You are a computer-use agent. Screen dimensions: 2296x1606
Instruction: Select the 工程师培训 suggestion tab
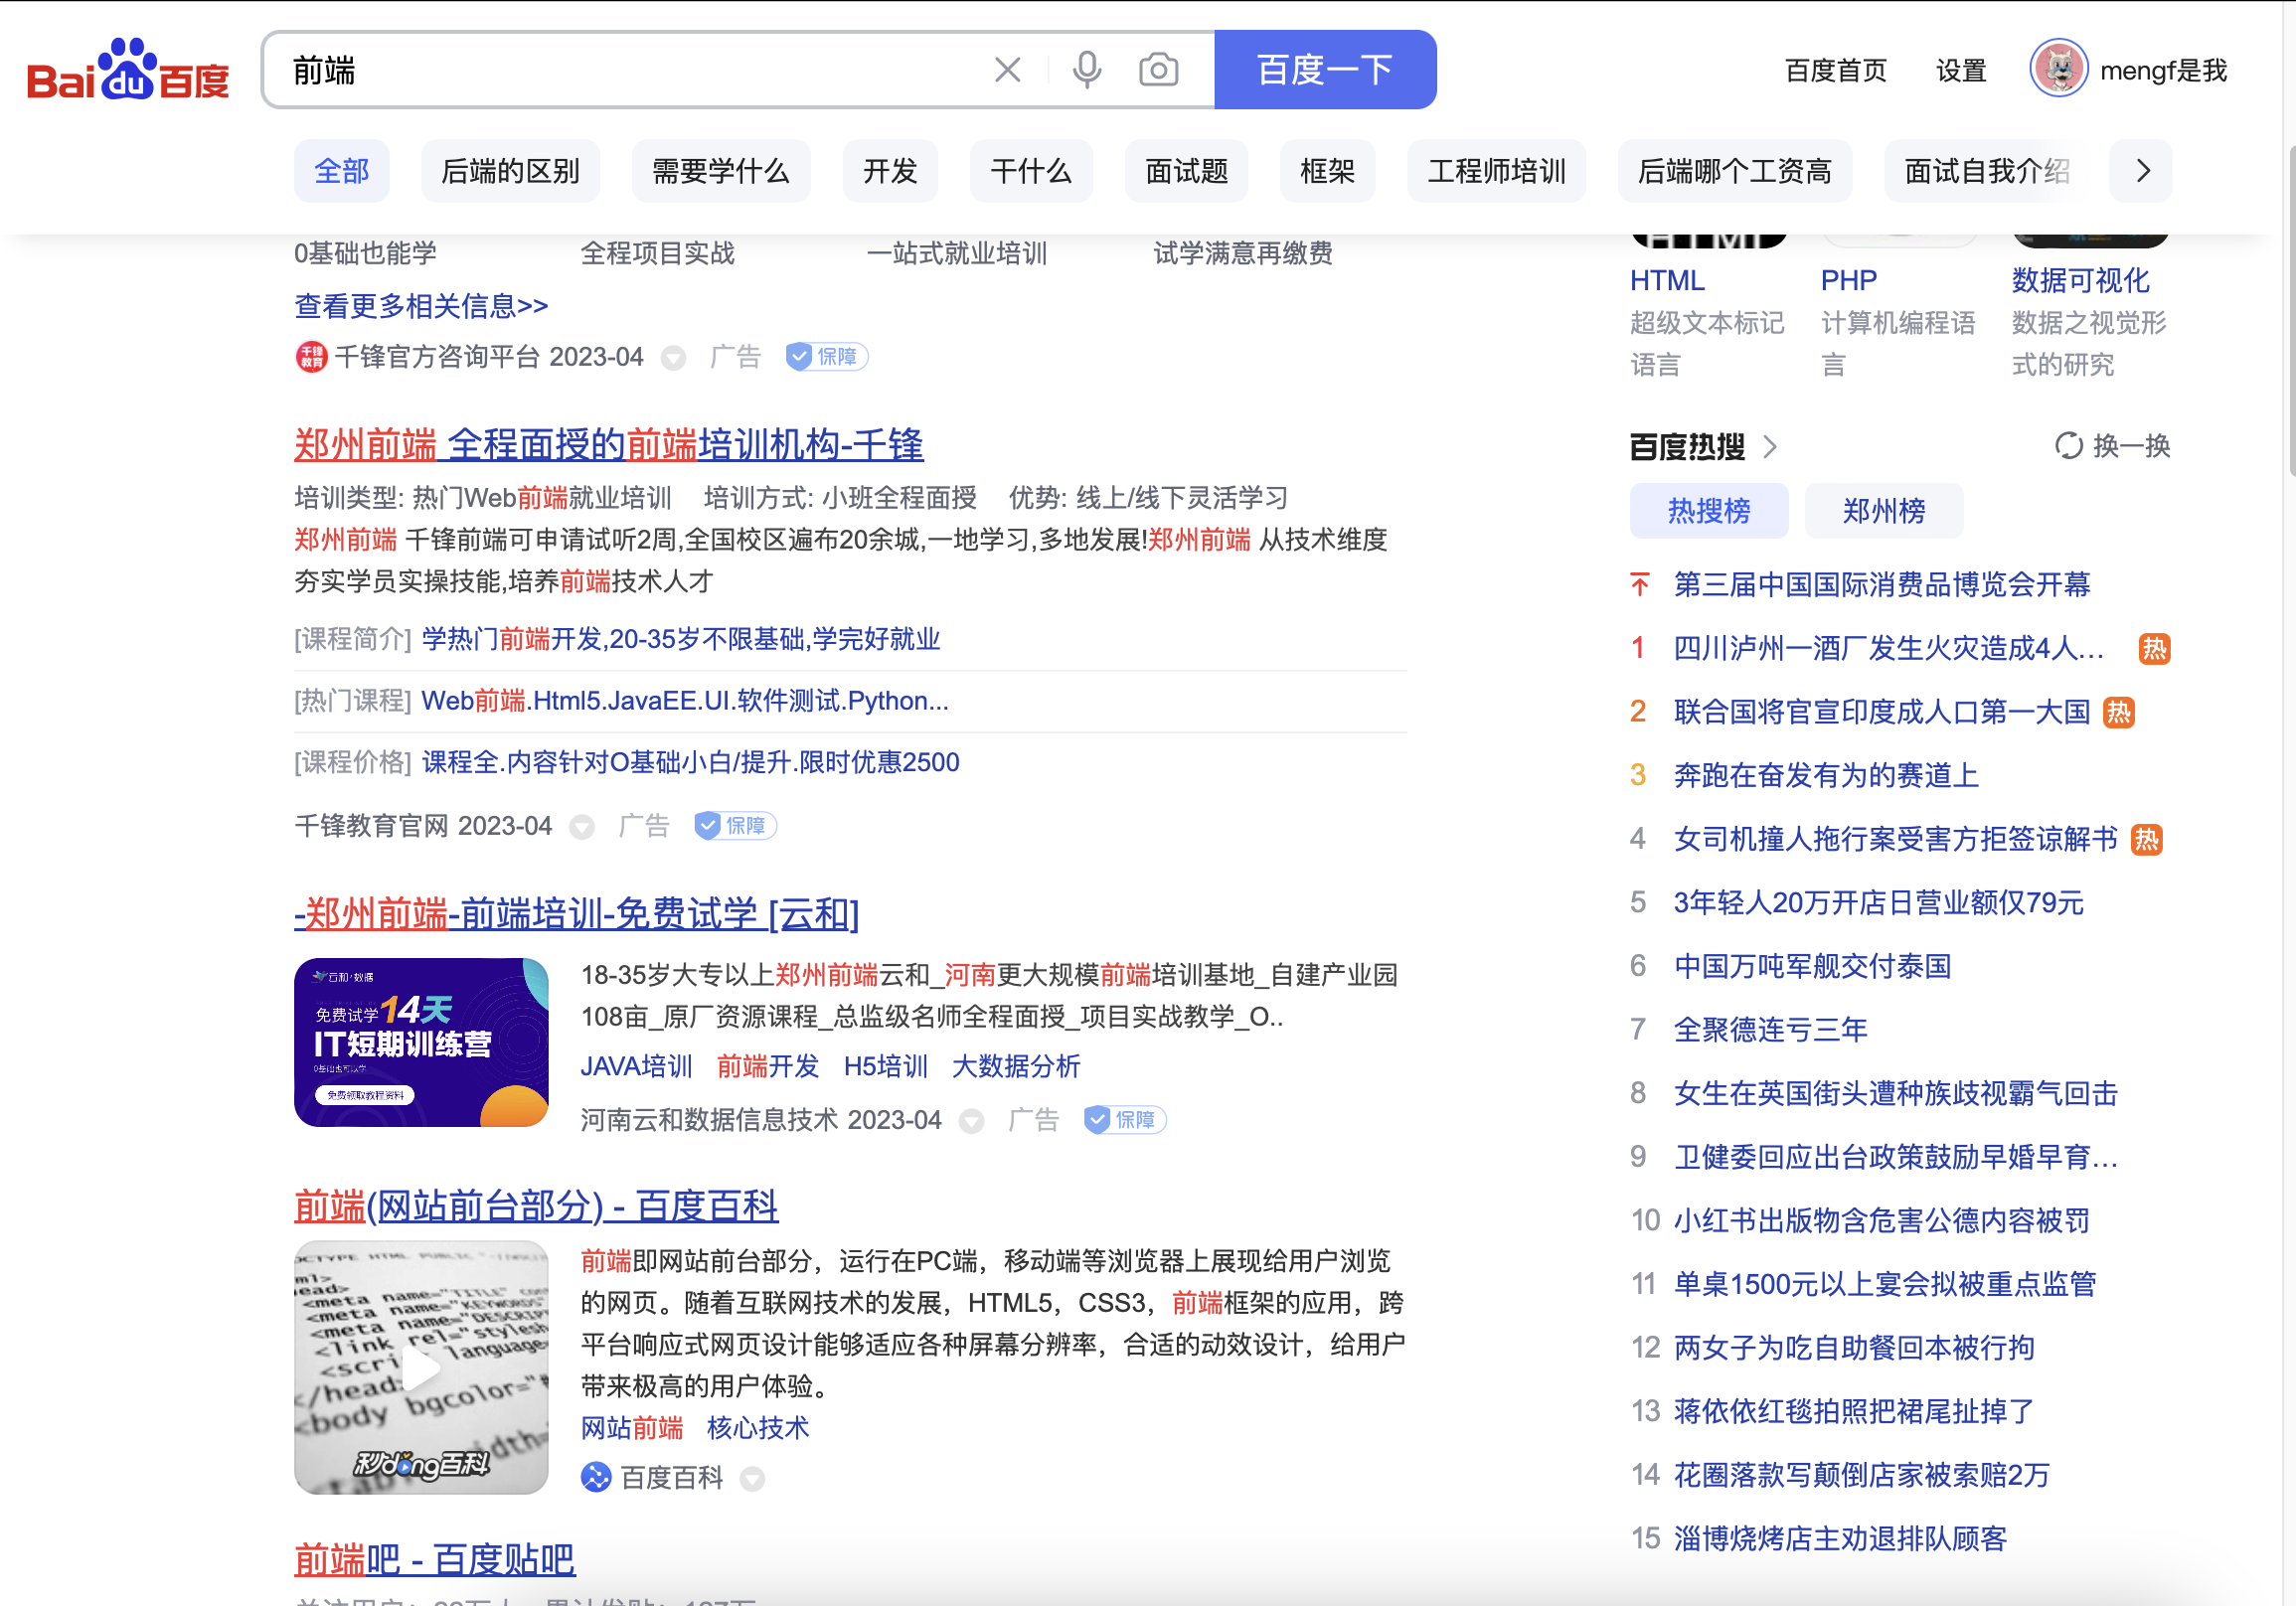(x=1496, y=171)
